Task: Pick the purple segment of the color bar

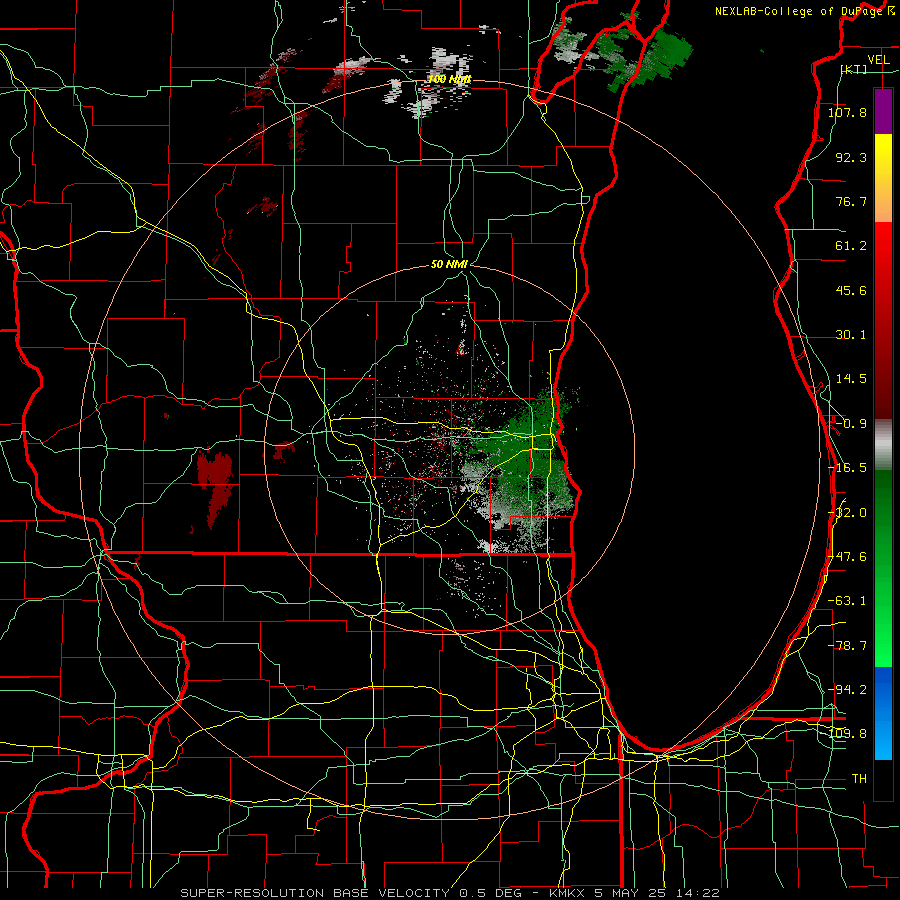Action: 883,111
